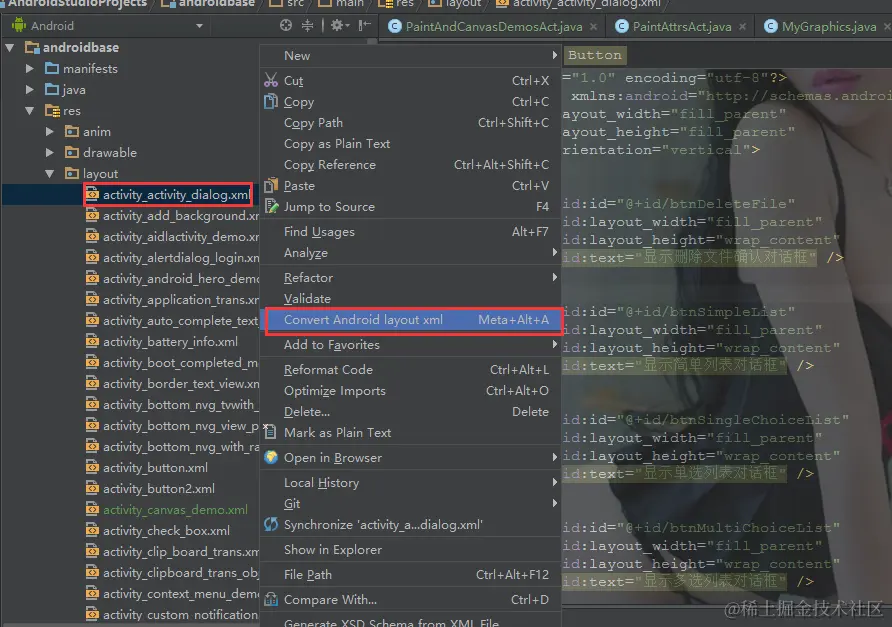This screenshot has width=892, height=627.
Task: Click the activity_add_background xml file icon
Action: 92,216
